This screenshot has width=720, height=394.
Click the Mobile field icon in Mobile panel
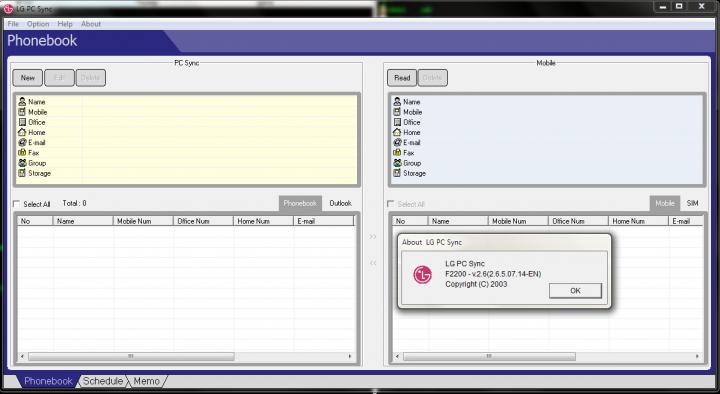[397, 112]
